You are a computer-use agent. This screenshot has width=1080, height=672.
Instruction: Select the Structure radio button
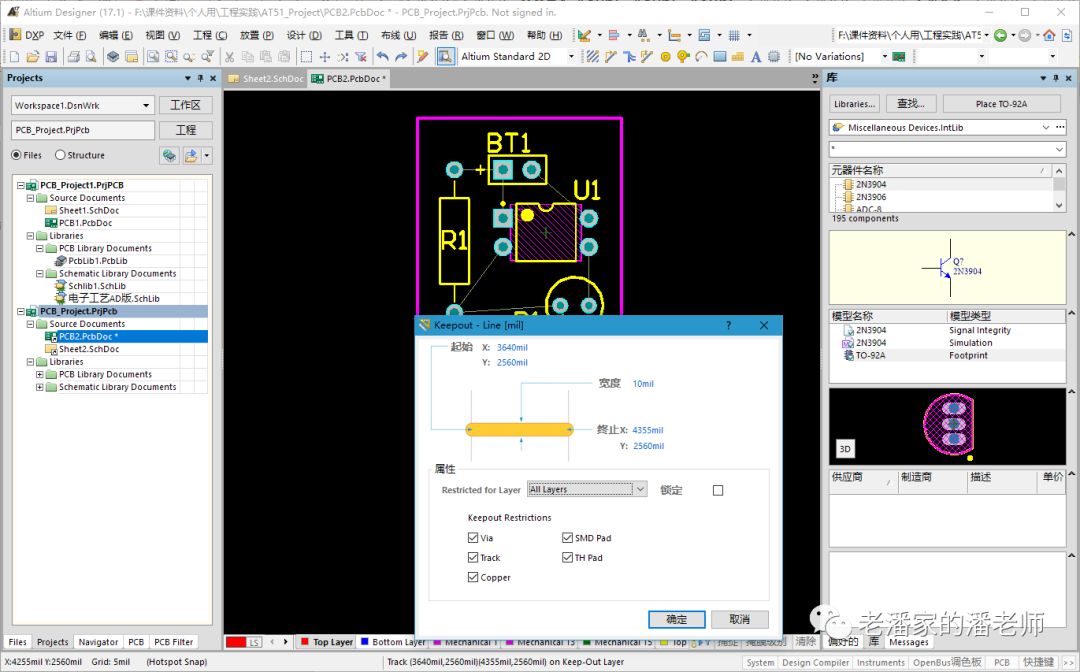point(61,155)
